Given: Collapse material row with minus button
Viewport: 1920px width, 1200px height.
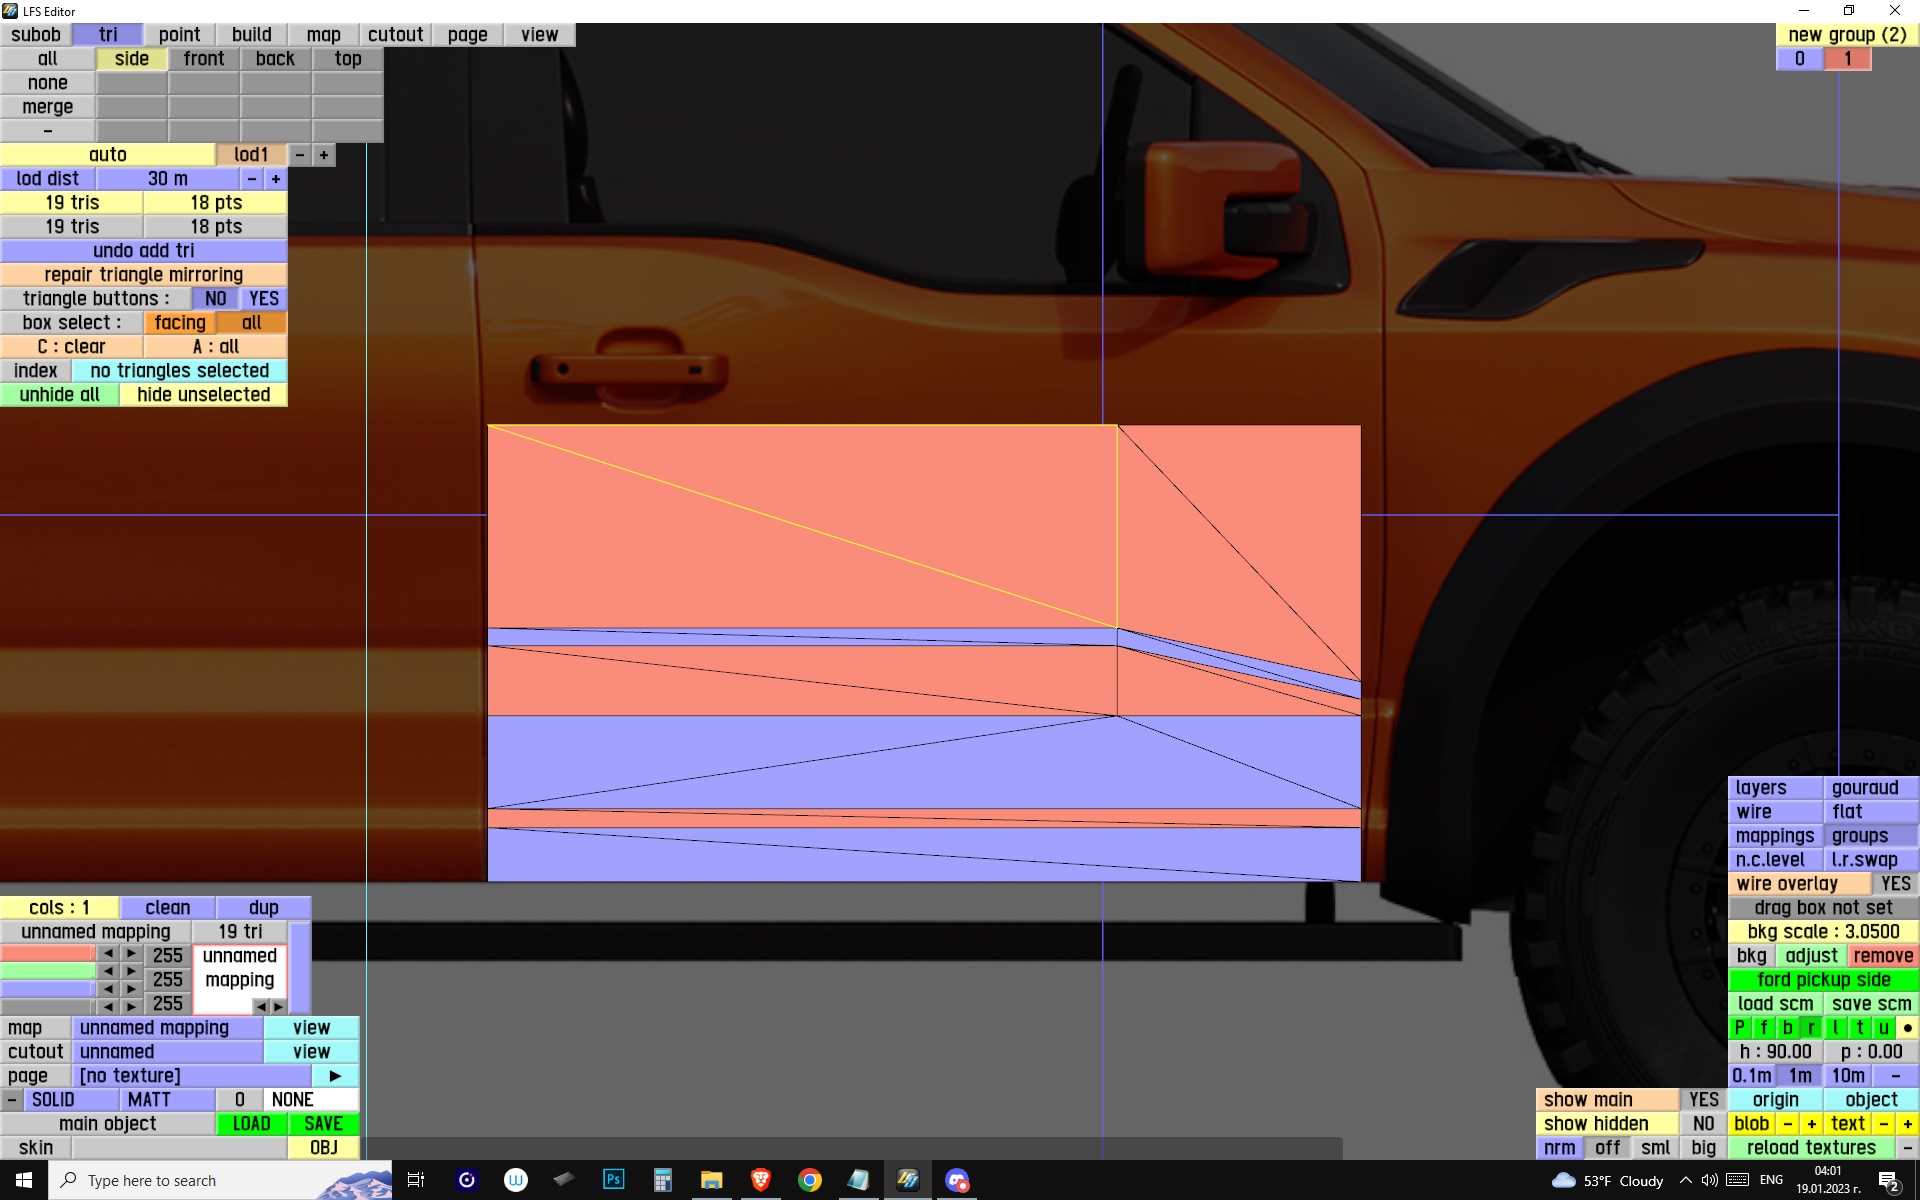Looking at the screenshot, I should [11, 1100].
